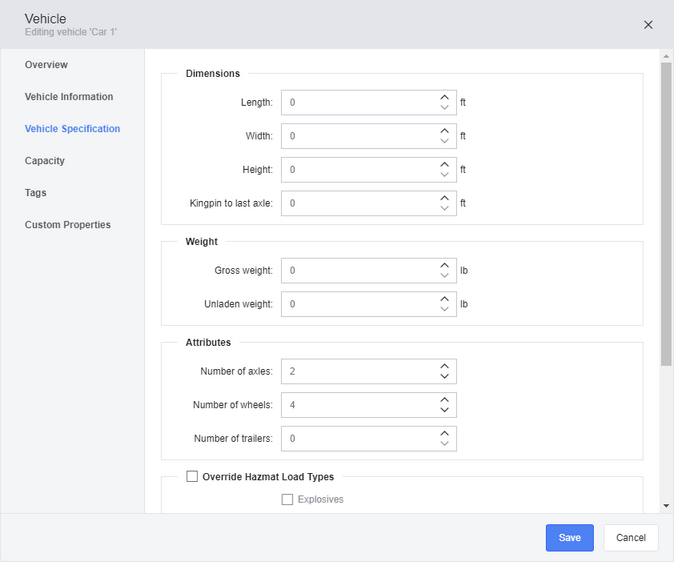Decrement the Number of wheels
This screenshot has width=674, height=562.
[444, 410]
